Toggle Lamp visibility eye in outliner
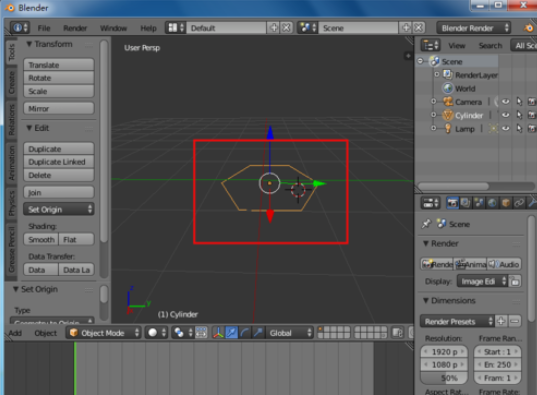The width and height of the screenshot is (537, 395). (x=505, y=128)
